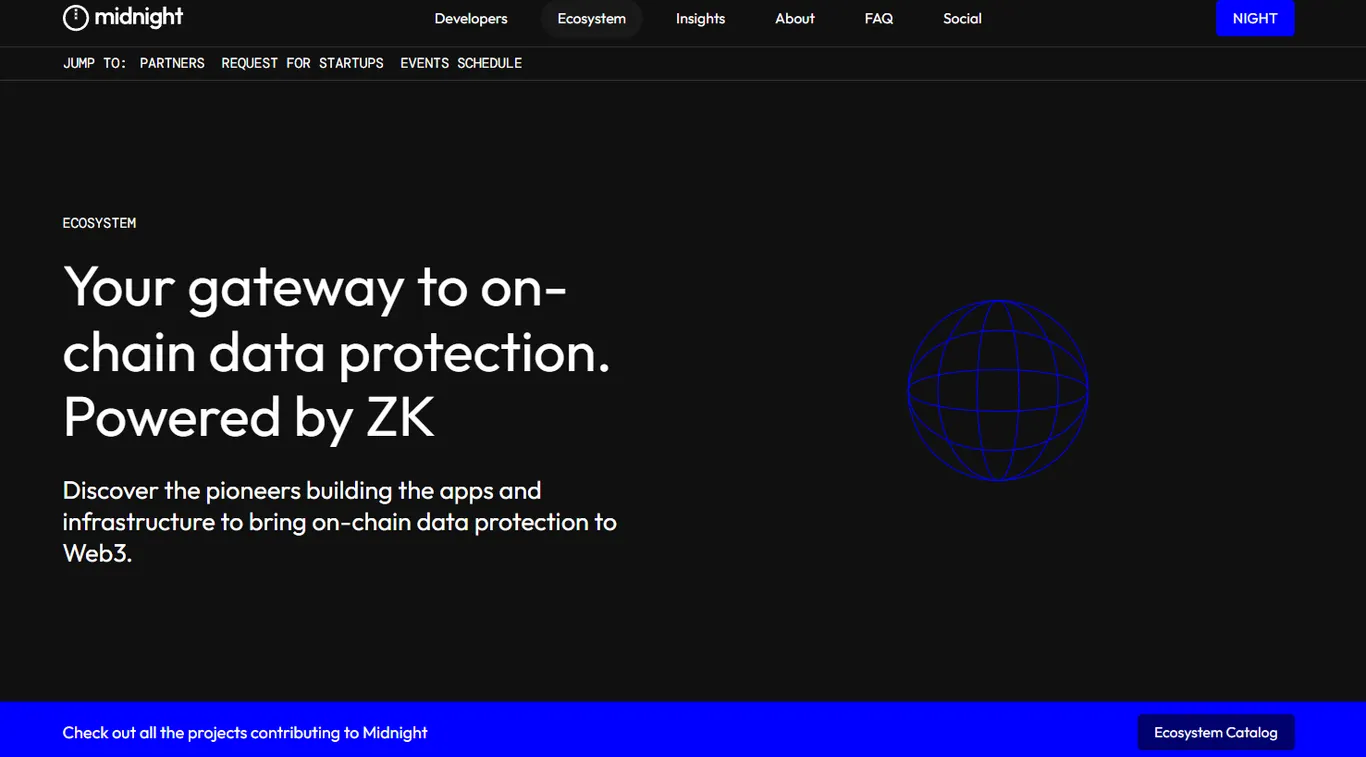Click the 'Discover the pioneers building' paragraph
Viewport: 1366px width, 757px height.
coord(340,521)
